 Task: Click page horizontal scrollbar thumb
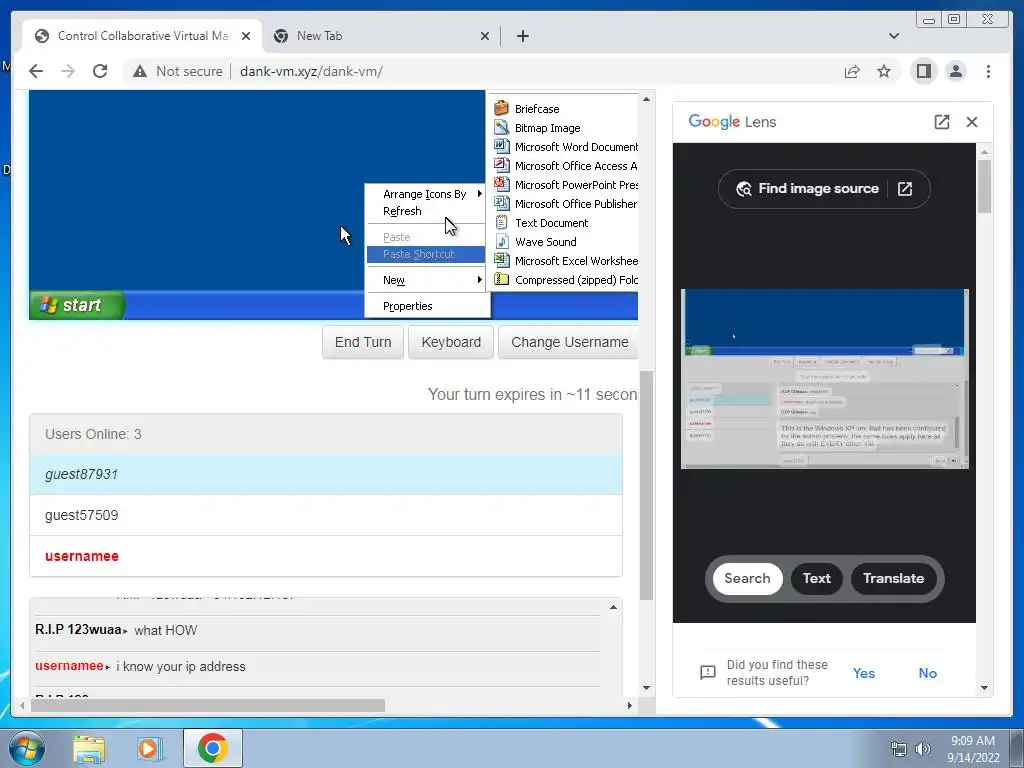click(208, 706)
